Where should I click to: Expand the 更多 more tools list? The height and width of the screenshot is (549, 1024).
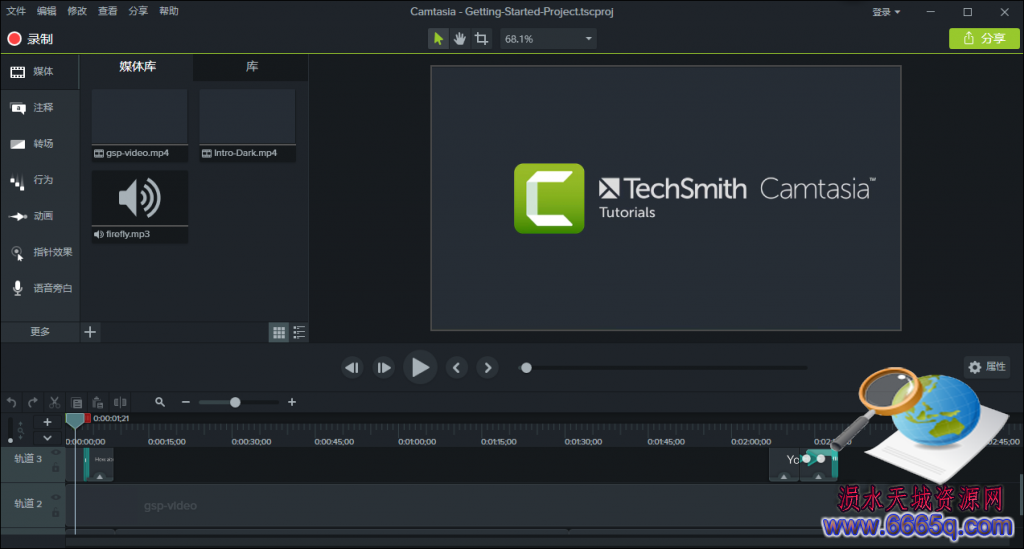pos(40,332)
